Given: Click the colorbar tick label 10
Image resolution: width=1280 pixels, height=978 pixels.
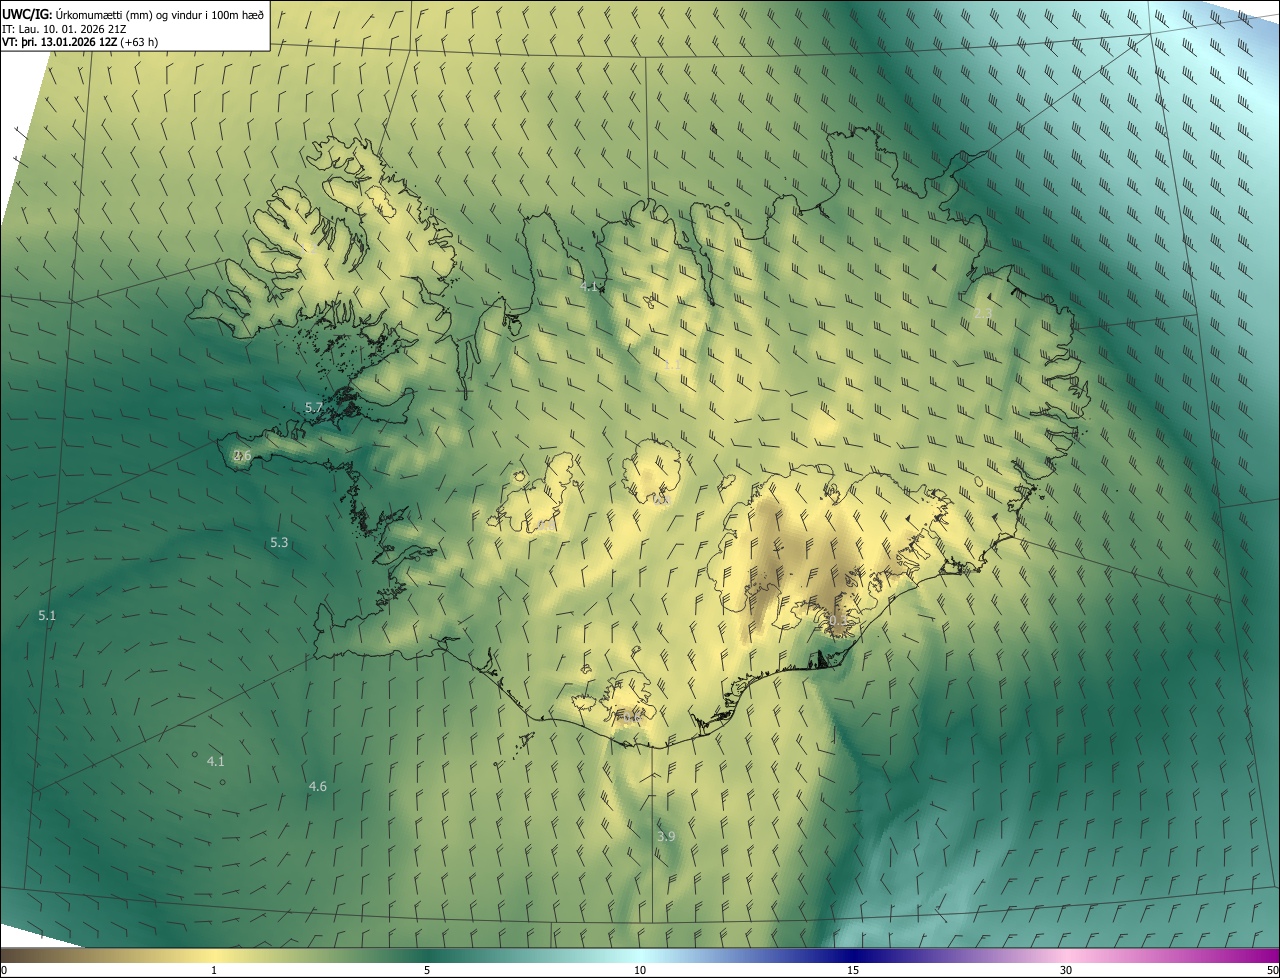Looking at the screenshot, I should coord(640,970).
